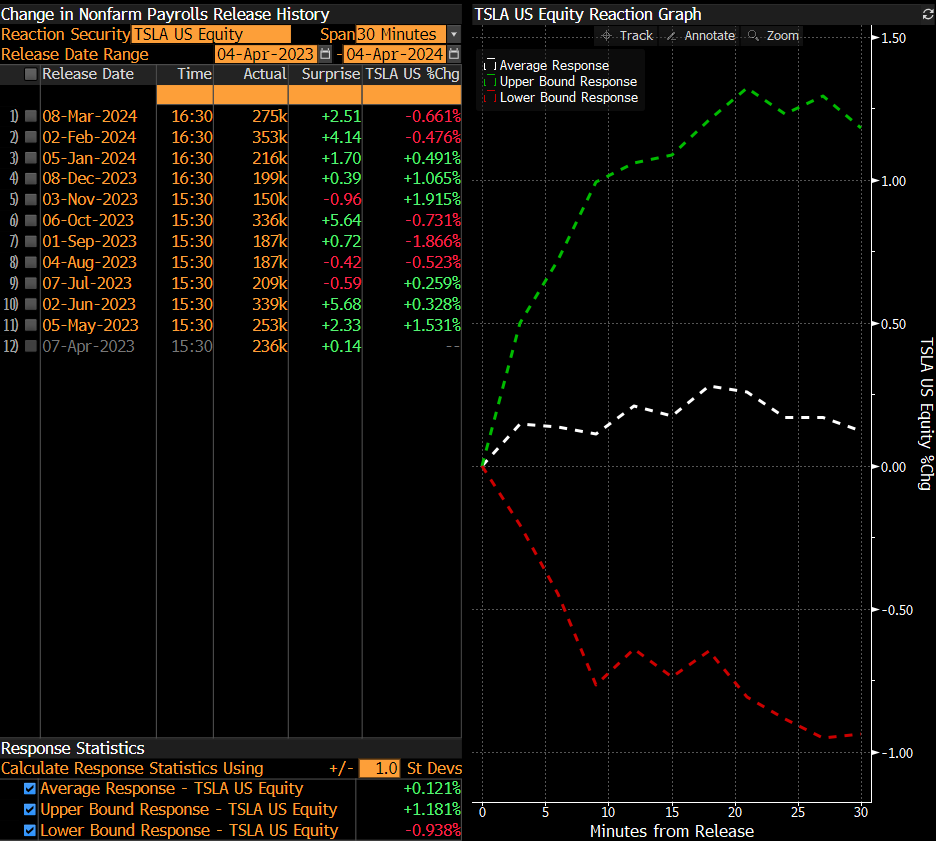Uncheck Lower Bound Response statistic checkbox
This screenshot has height=841, width=936.
[30, 830]
